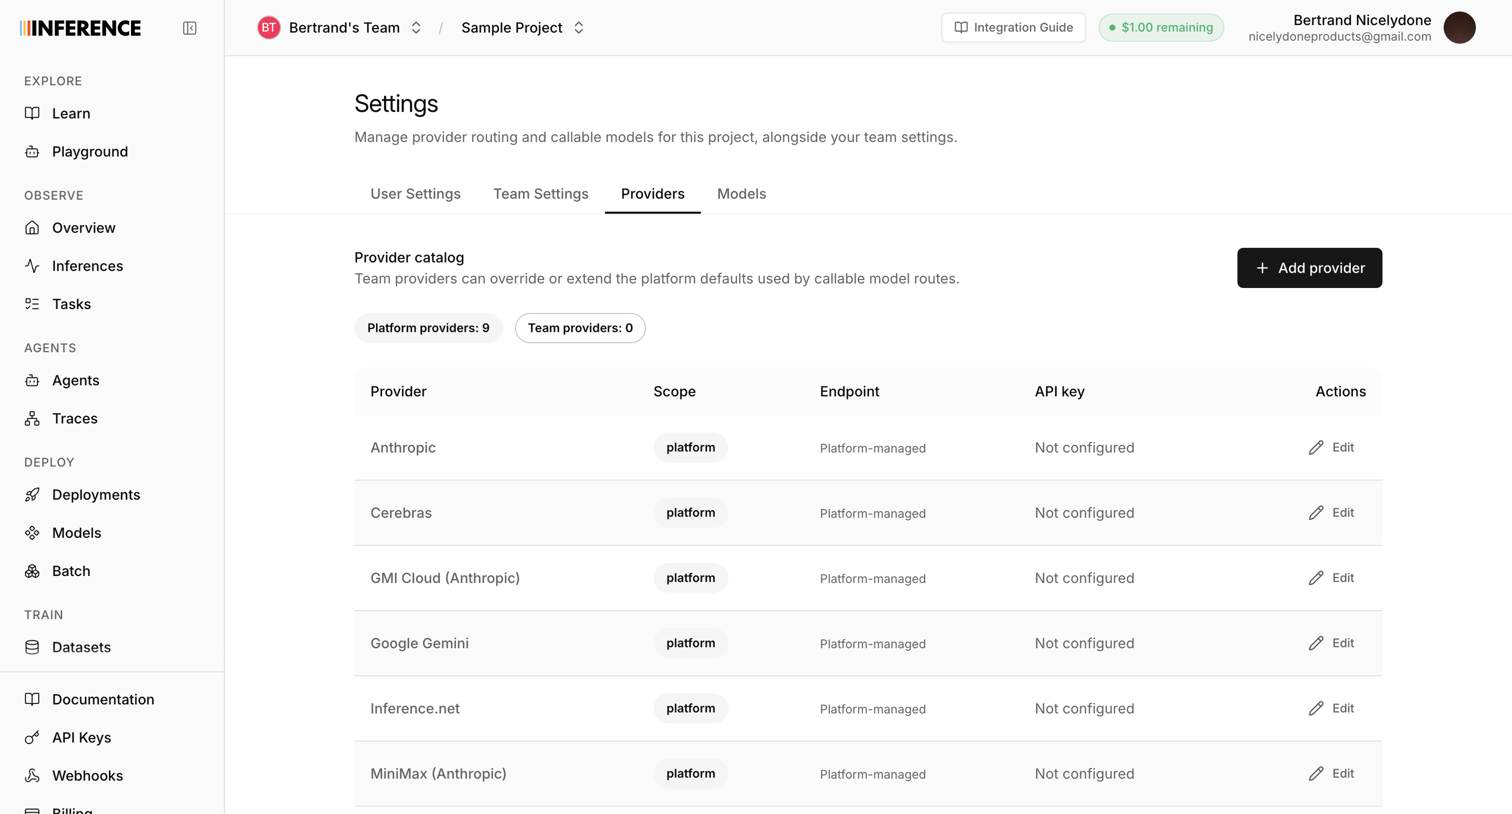
Task: Click the BT team avatar badge
Action: click(269, 28)
